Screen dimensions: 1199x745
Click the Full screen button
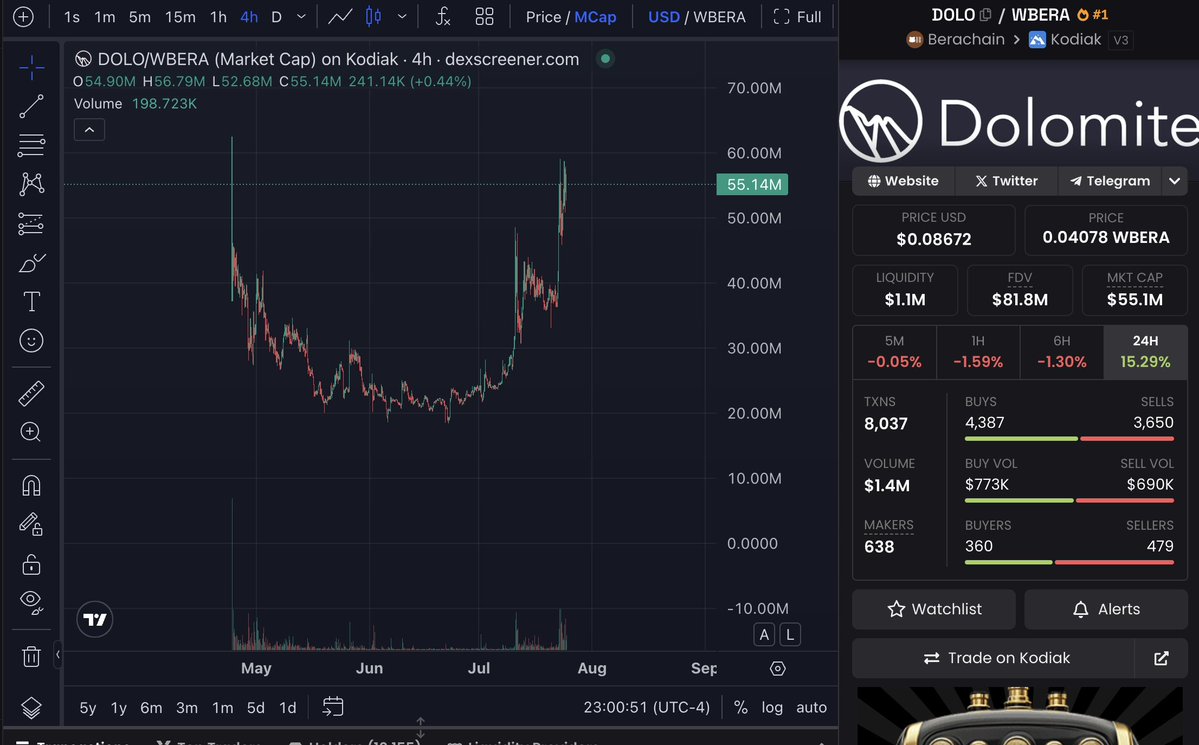click(x=798, y=17)
